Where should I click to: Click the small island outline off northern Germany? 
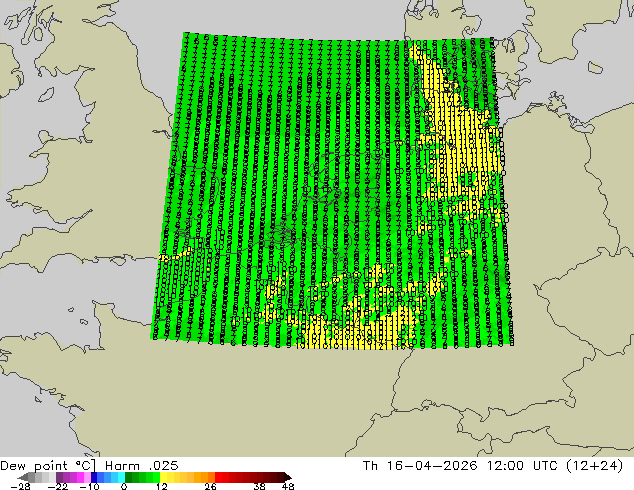[594, 68]
